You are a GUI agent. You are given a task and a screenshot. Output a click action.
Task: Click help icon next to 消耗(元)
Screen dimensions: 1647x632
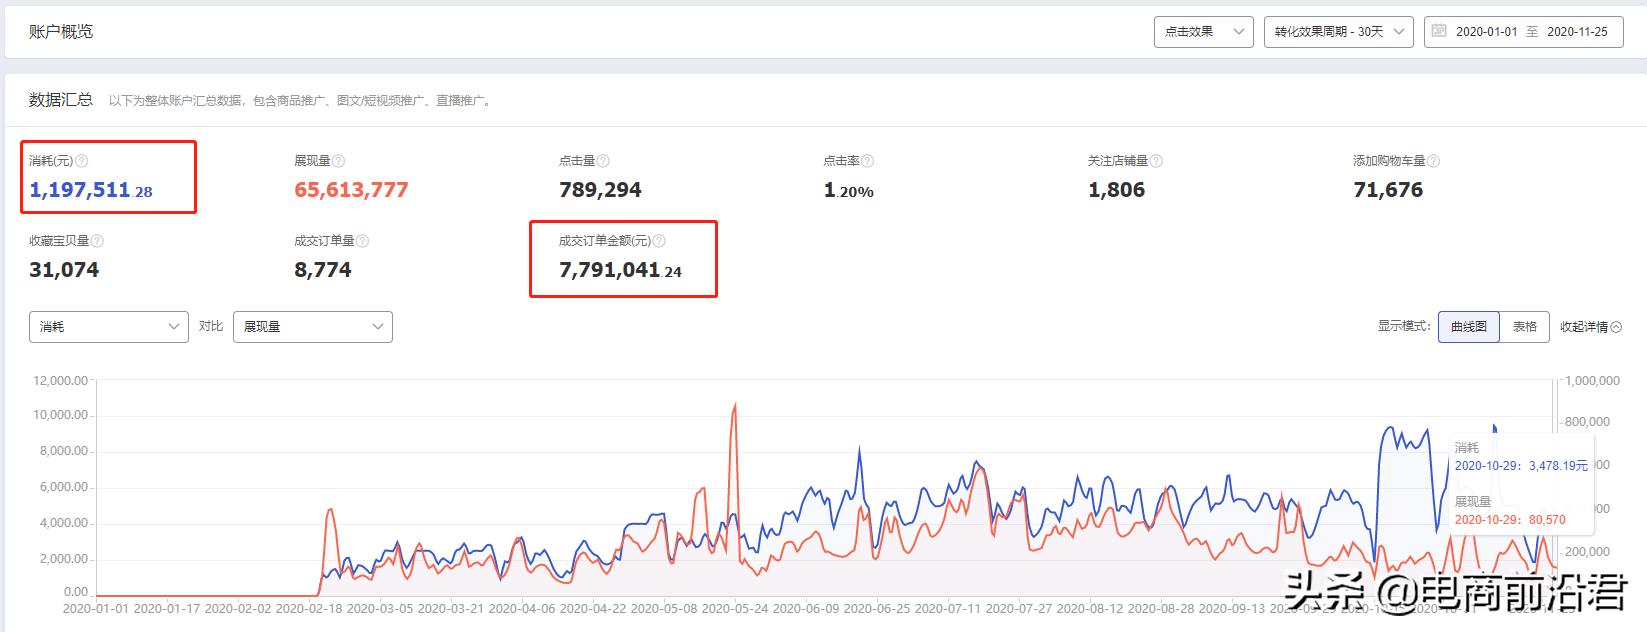[82, 161]
